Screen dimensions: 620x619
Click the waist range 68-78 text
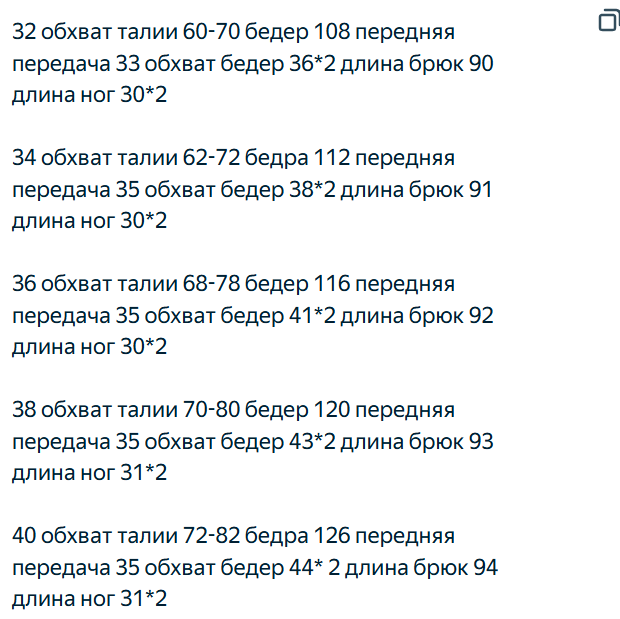coord(211,284)
